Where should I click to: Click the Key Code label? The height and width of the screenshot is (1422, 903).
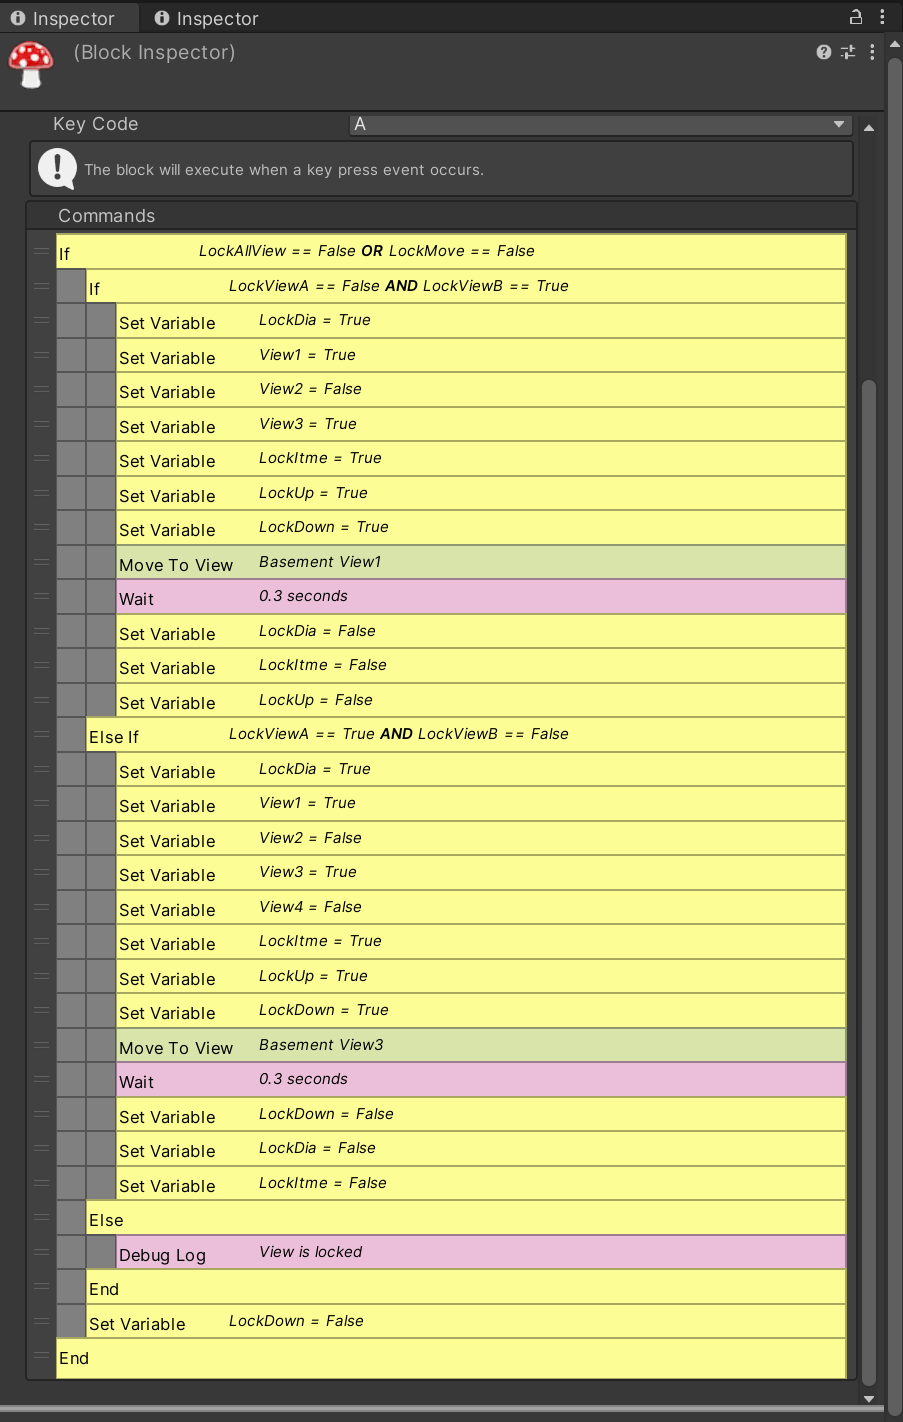96,124
